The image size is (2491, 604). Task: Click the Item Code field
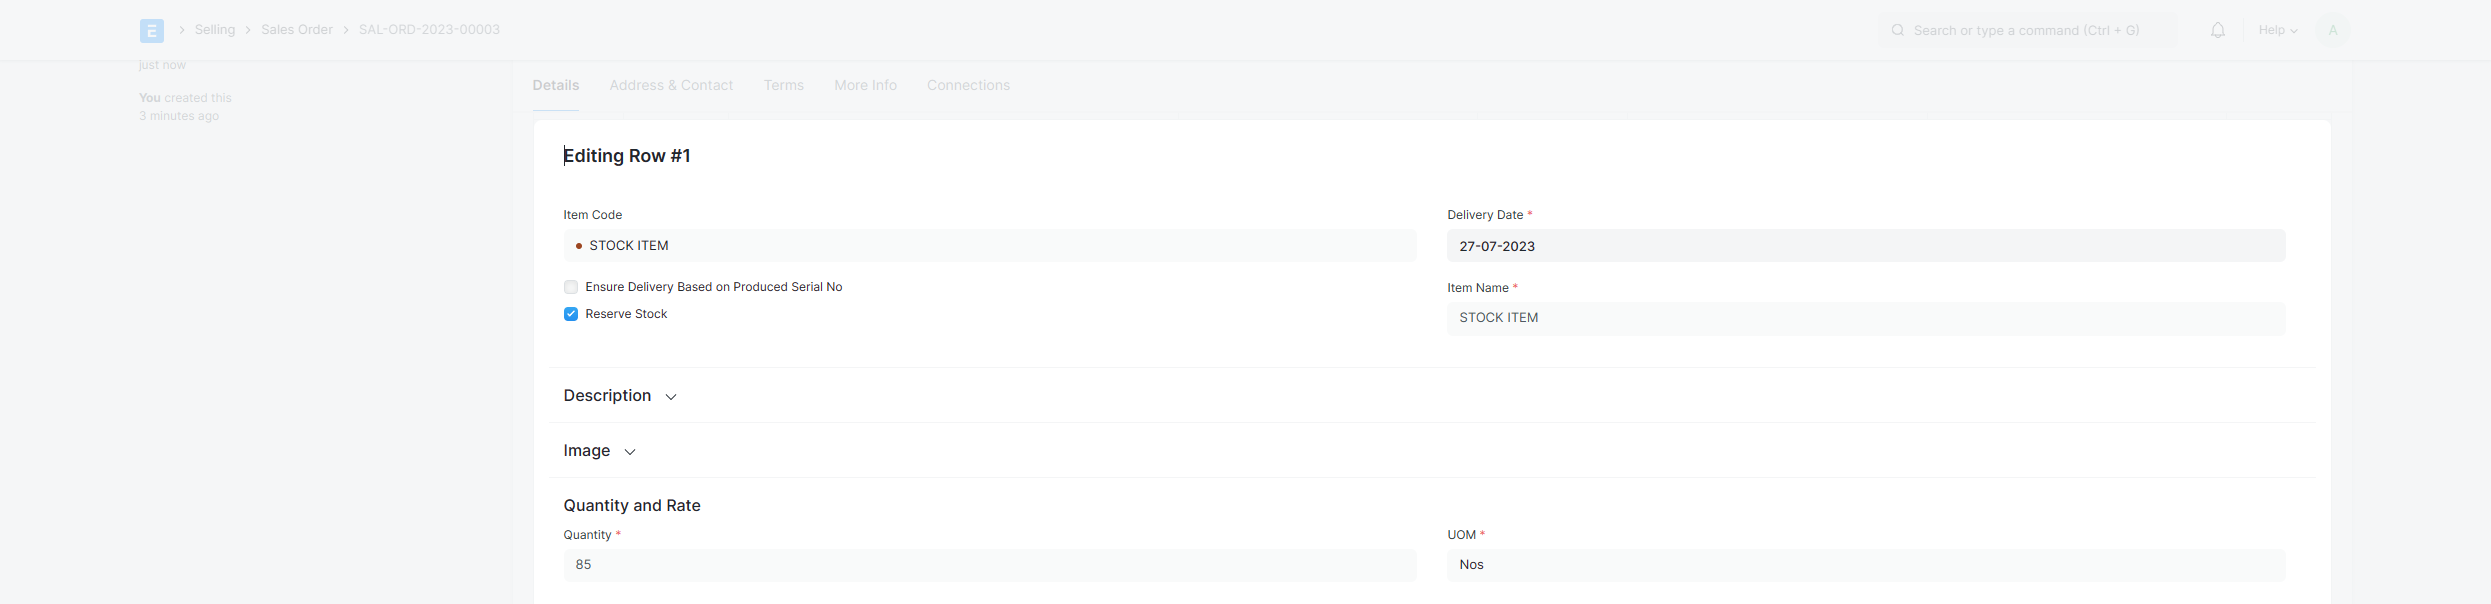pos(989,246)
